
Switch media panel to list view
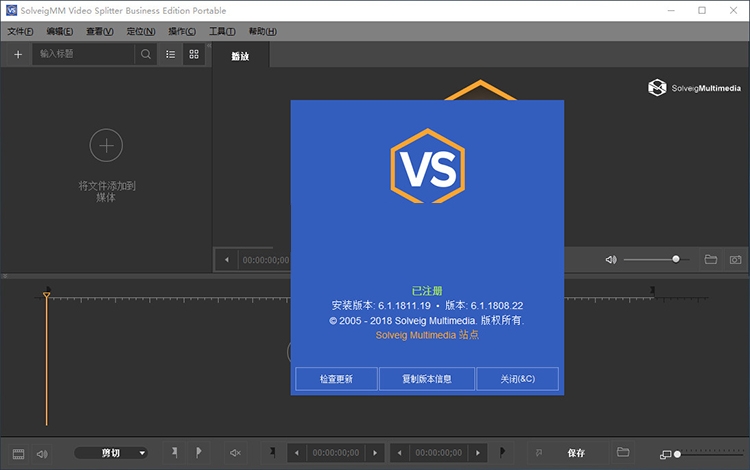[171, 54]
